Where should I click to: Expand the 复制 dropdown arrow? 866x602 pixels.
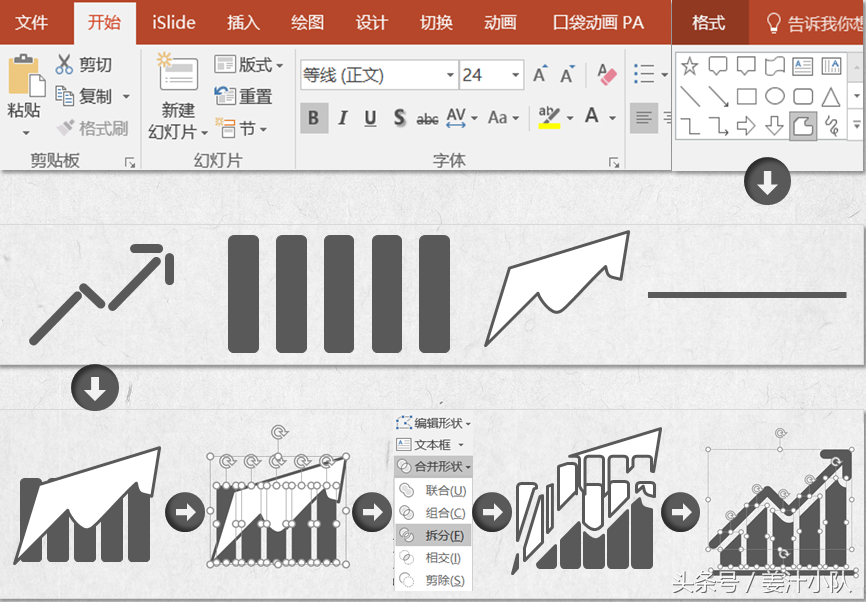[x=126, y=97]
